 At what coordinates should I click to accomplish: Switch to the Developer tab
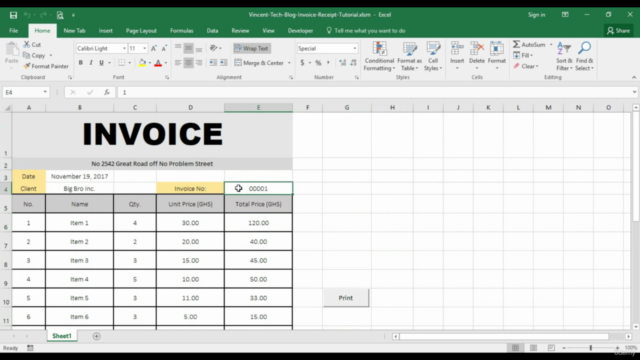[300, 31]
